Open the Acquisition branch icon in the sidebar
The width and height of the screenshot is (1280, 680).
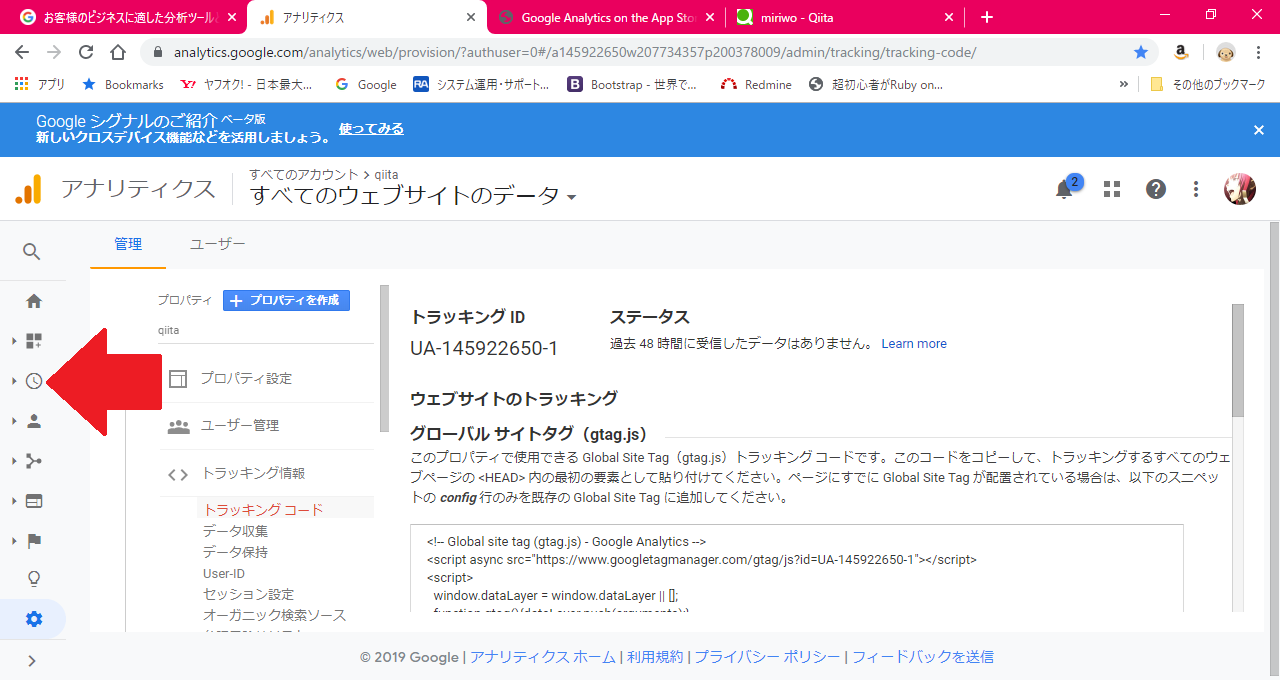point(34,461)
